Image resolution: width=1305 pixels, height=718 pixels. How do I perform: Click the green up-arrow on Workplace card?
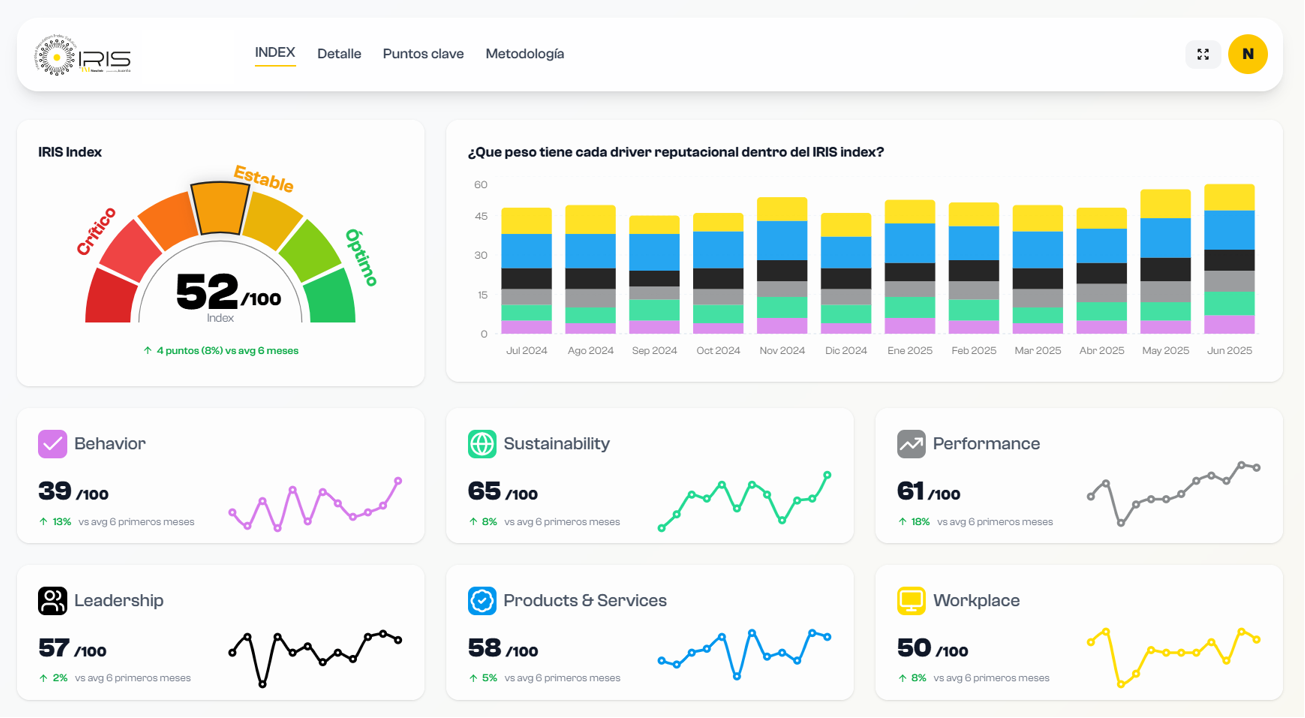click(900, 677)
